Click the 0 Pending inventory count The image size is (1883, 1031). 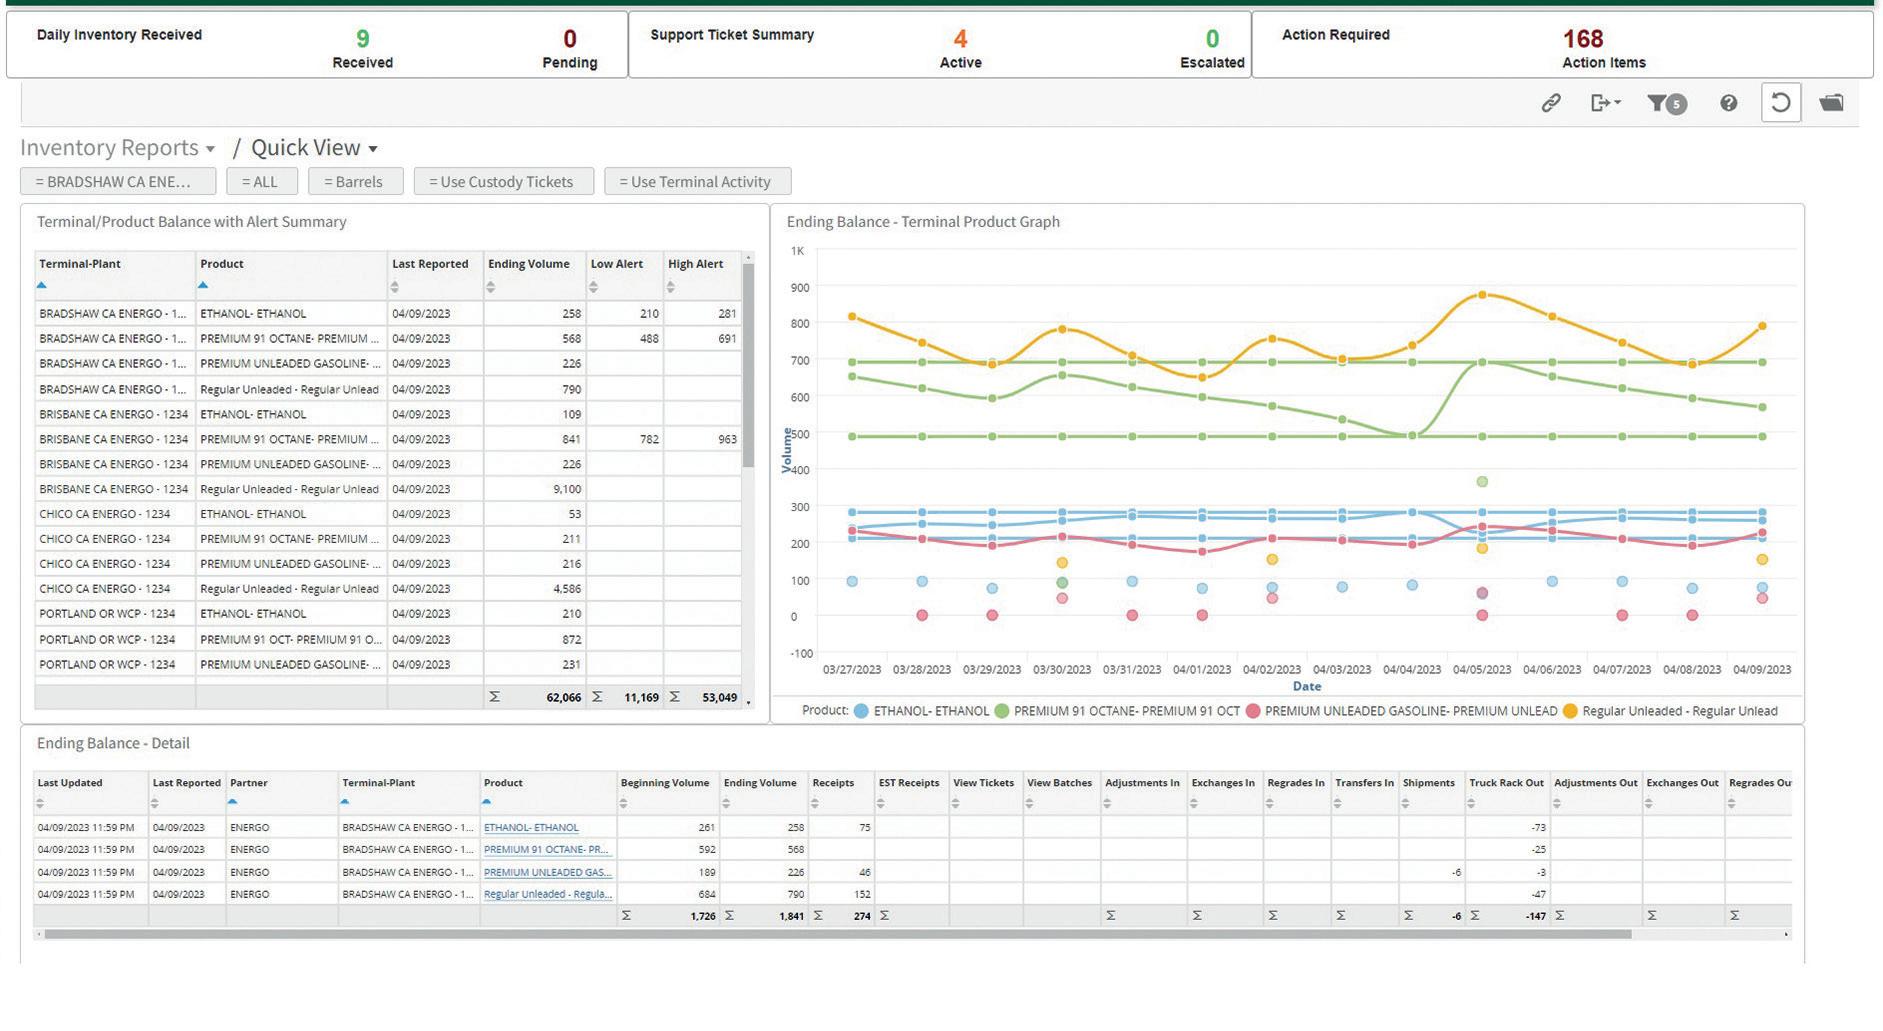pos(570,39)
